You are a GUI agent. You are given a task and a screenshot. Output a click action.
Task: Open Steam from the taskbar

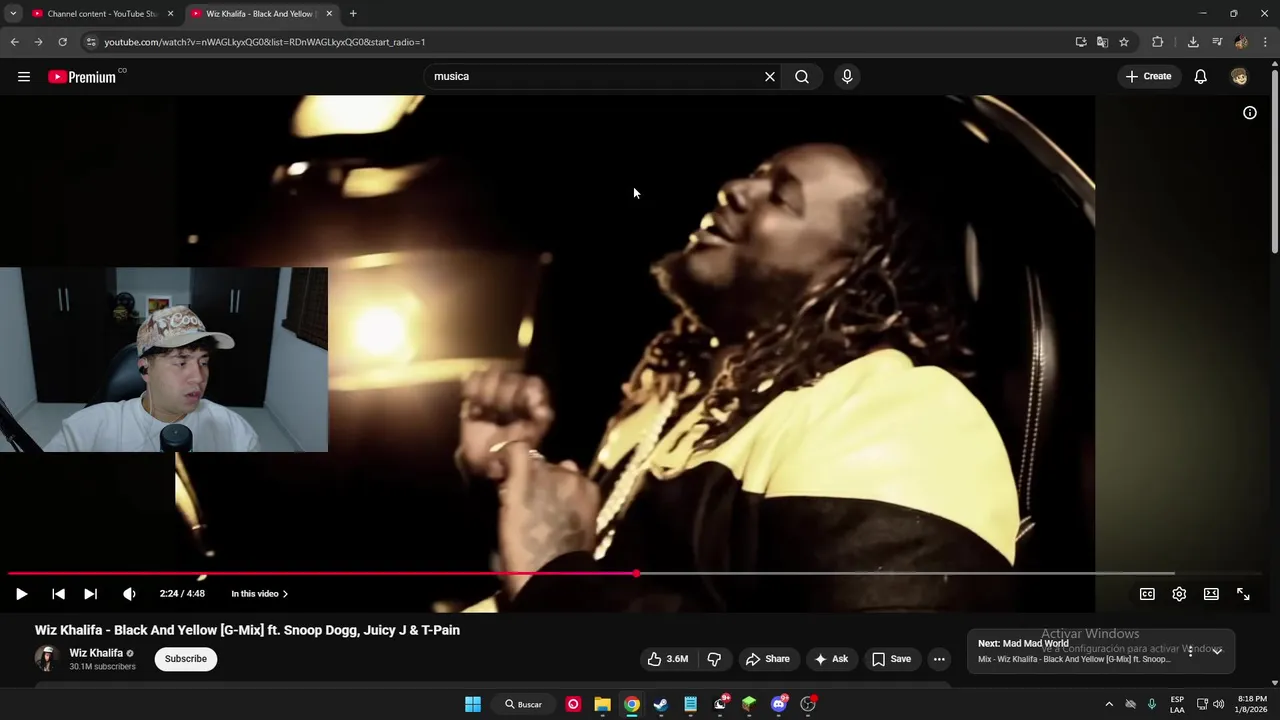[x=661, y=704]
